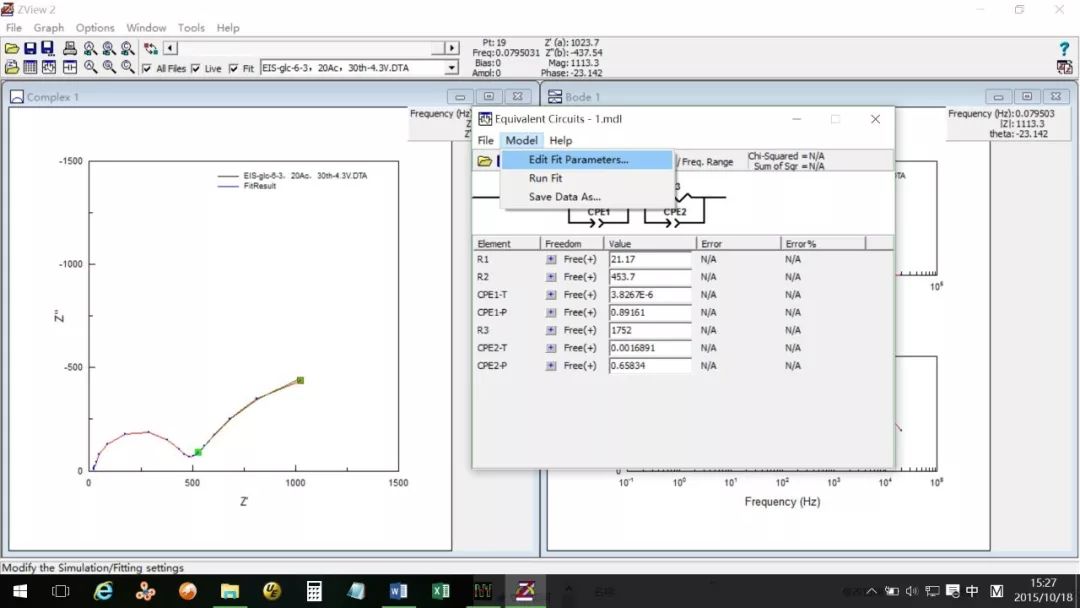Click bottom-row magnifier A icon
The image size is (1080, 608).
coord(90,67)
